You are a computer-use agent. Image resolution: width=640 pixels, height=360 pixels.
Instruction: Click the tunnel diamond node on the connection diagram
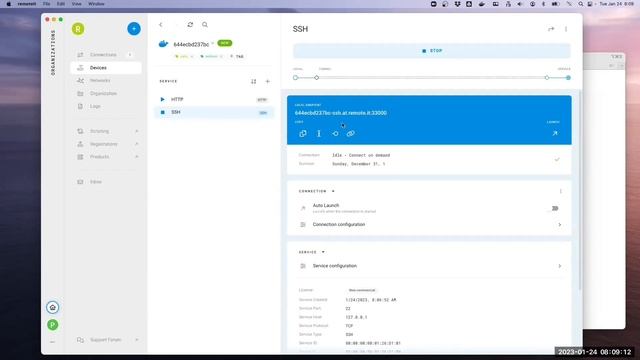coord(316,78)
